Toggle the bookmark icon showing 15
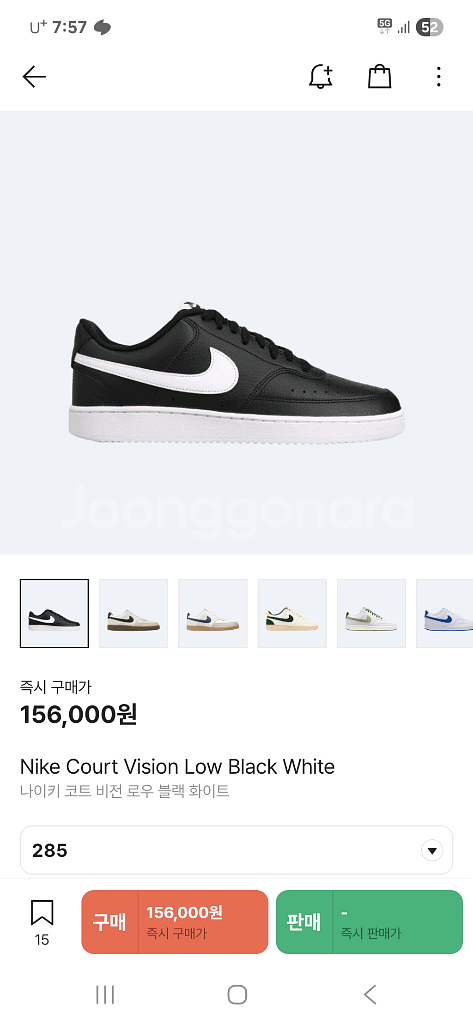 coord(42,921)
